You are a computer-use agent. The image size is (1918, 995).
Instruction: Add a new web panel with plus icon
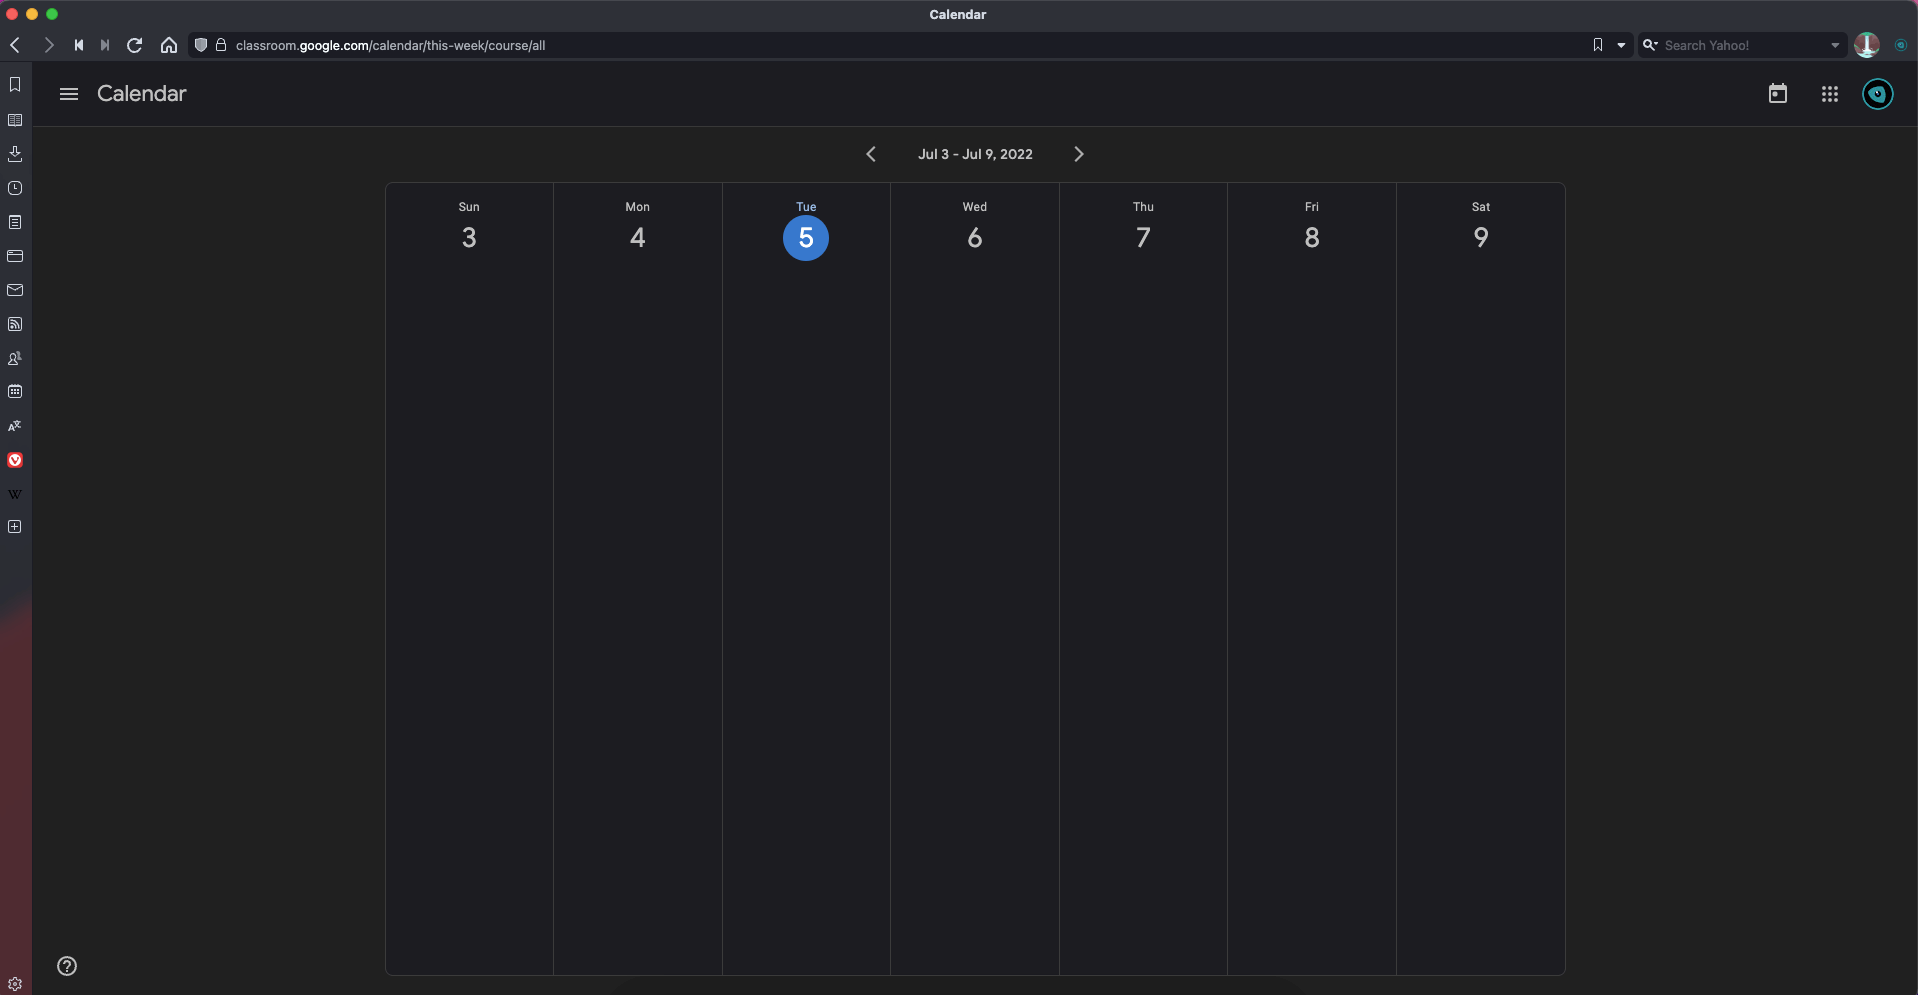15,527
